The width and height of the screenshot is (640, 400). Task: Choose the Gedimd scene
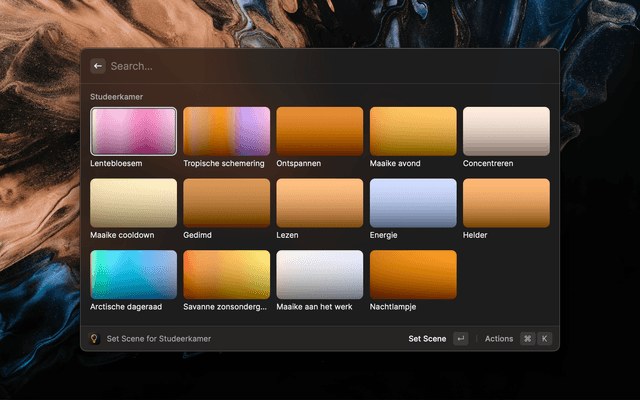click(226, 203)
